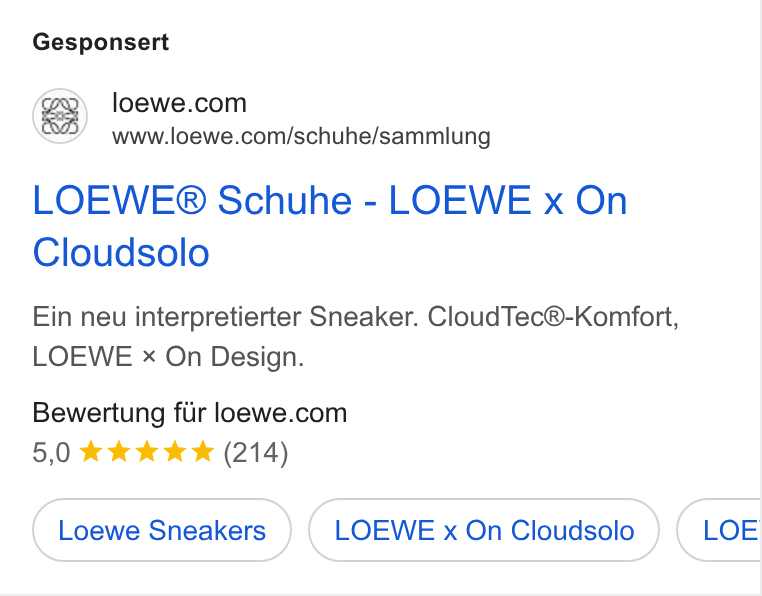Click the 5,0 rating score

point(52,453)
